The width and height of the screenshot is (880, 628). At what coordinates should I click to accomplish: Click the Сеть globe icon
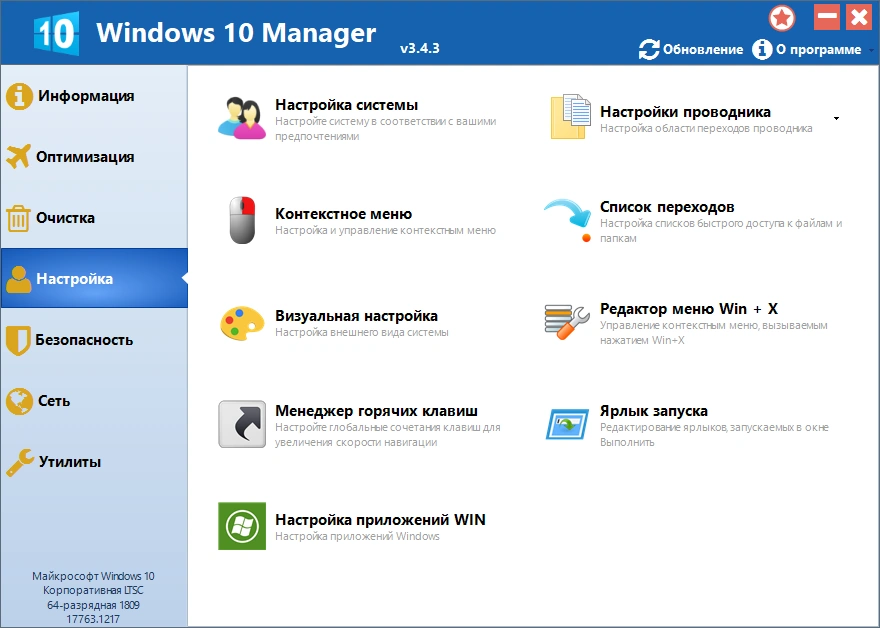point(19,401)
